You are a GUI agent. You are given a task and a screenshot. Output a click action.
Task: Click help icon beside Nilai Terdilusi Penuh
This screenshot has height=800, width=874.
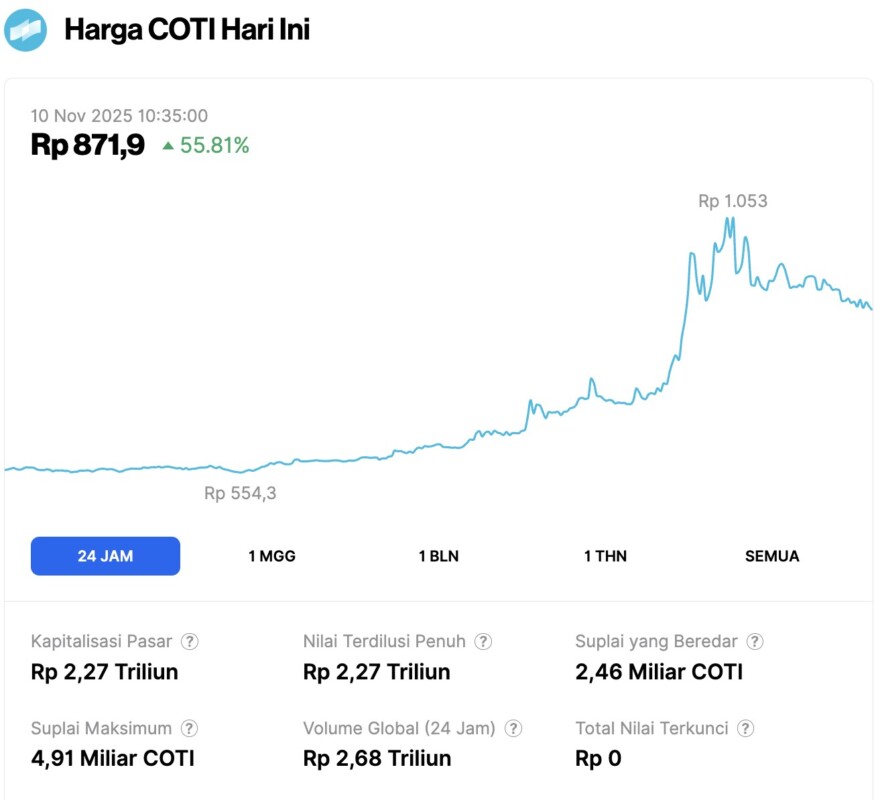pos(483,642)
